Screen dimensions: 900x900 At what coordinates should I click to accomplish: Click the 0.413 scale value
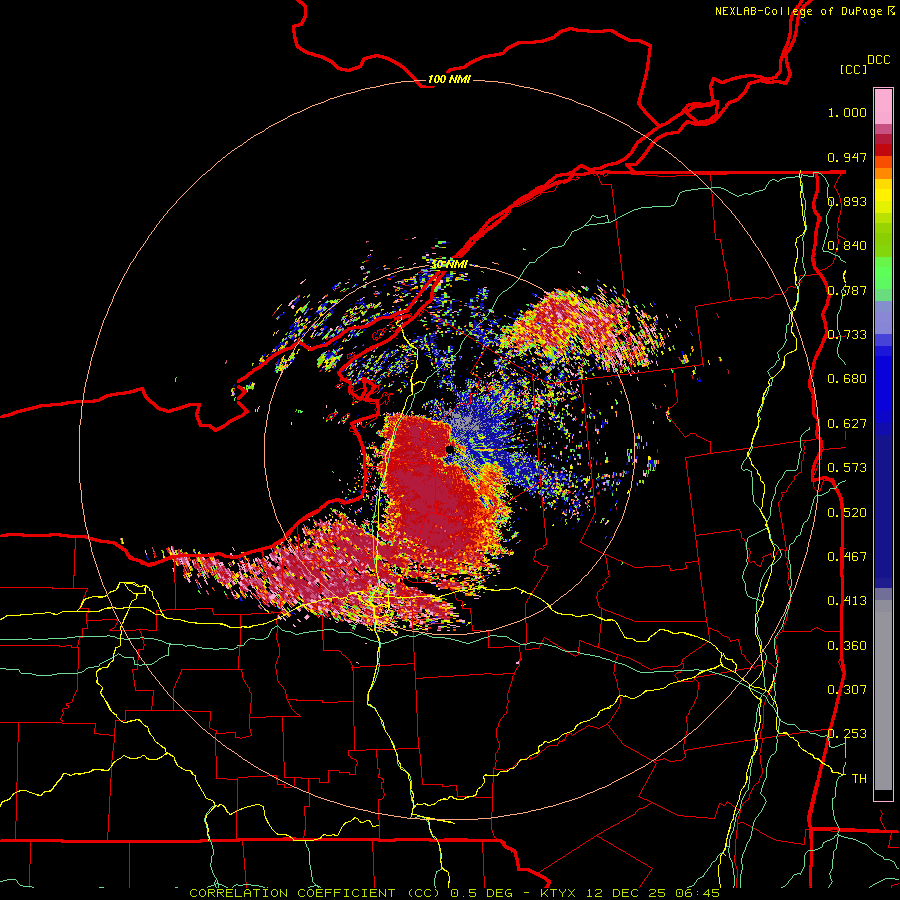[847, 601]
